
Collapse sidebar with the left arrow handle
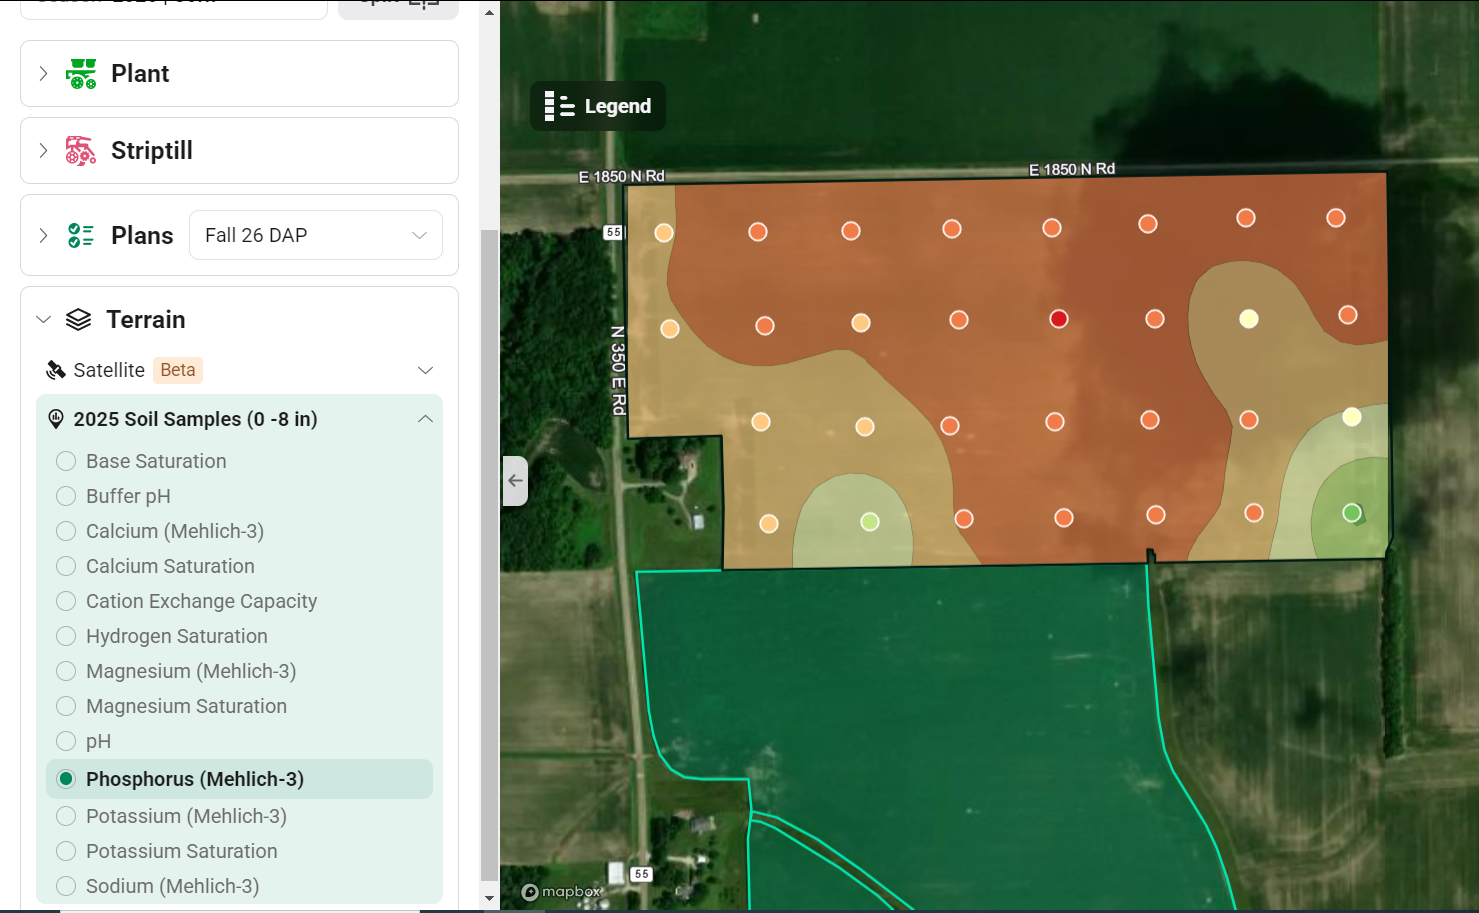click(515, 480)
